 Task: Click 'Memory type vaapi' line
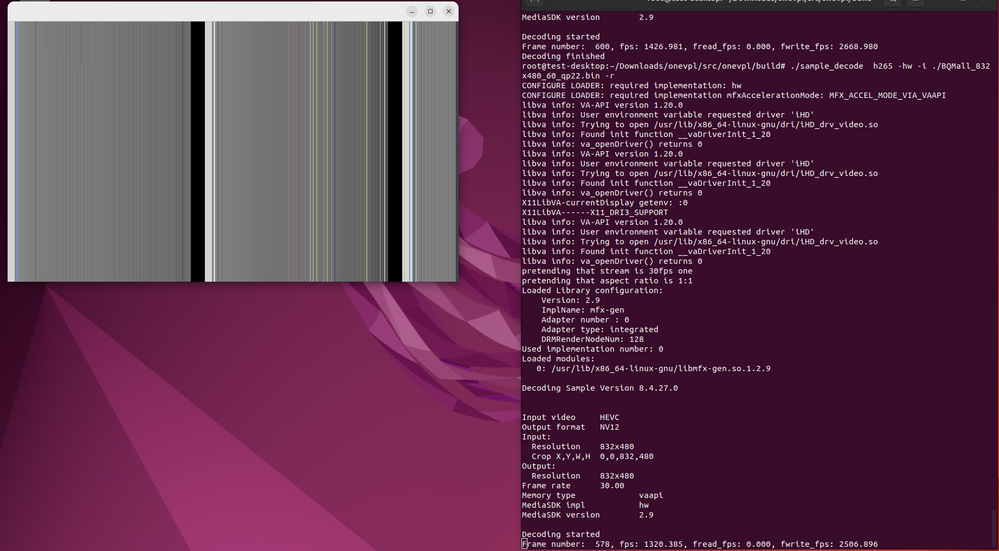[593, 495]
